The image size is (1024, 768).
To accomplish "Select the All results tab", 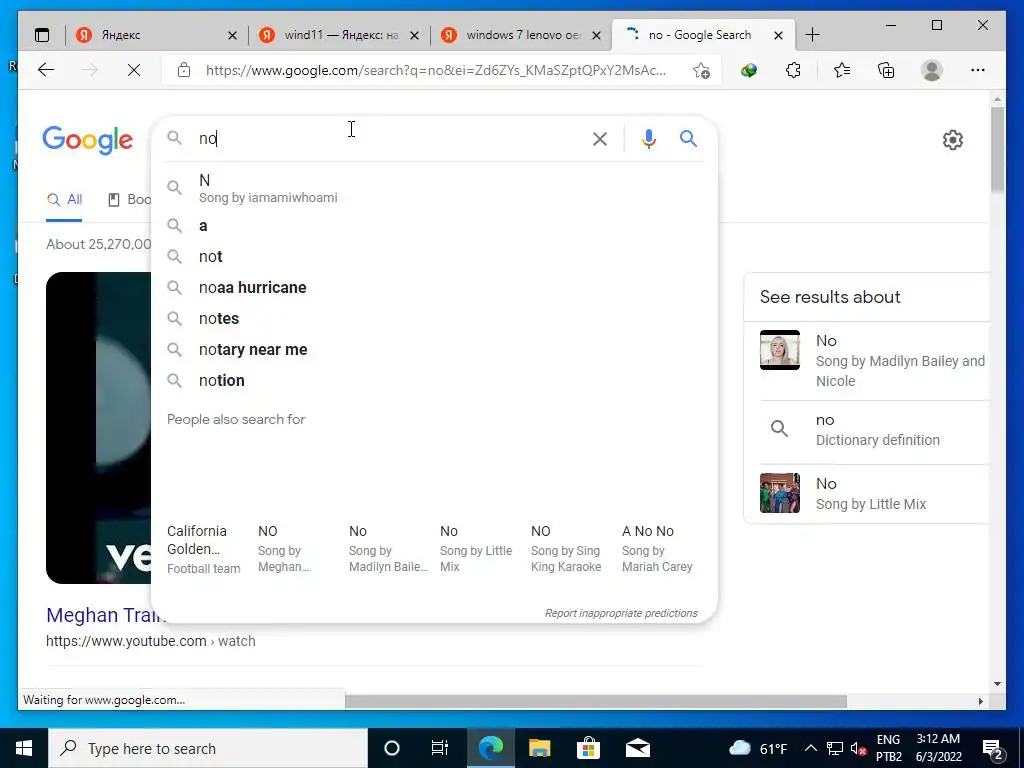I will tap(65, 200).
